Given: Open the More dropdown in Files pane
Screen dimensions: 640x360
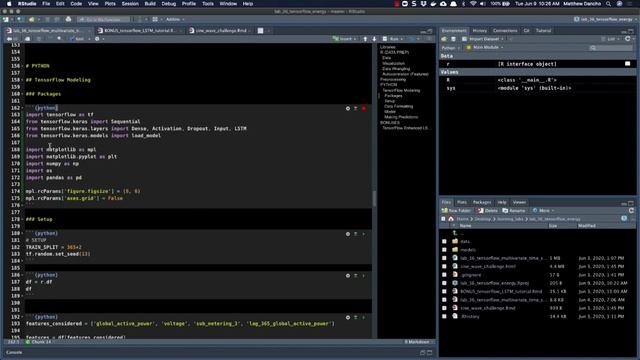Looking at the screenshot, I should (544, 211).
